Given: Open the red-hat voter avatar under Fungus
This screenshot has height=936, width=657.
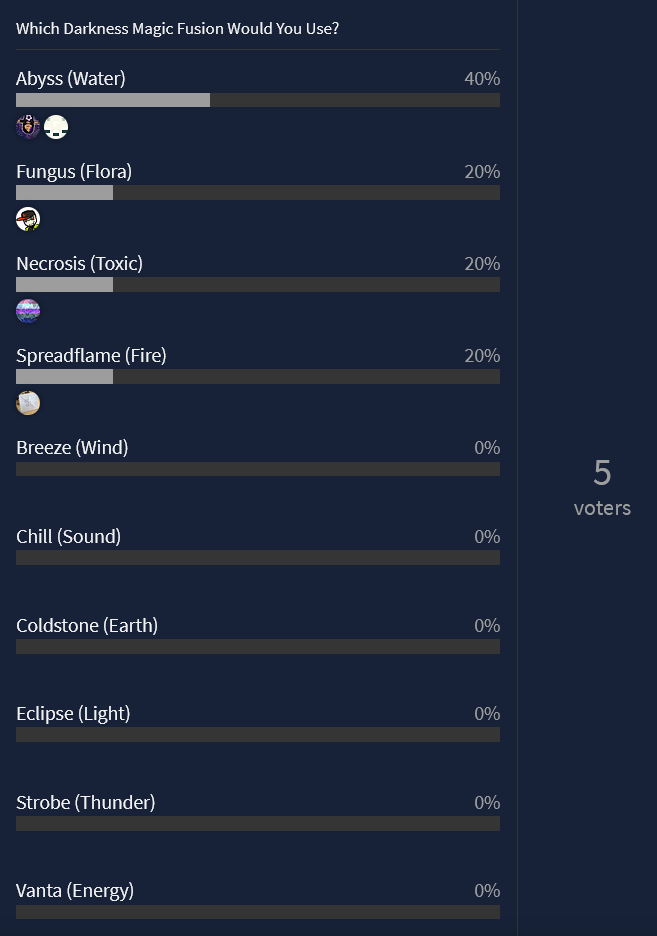Looking at the screenshot, I should [x=28, y=219].
